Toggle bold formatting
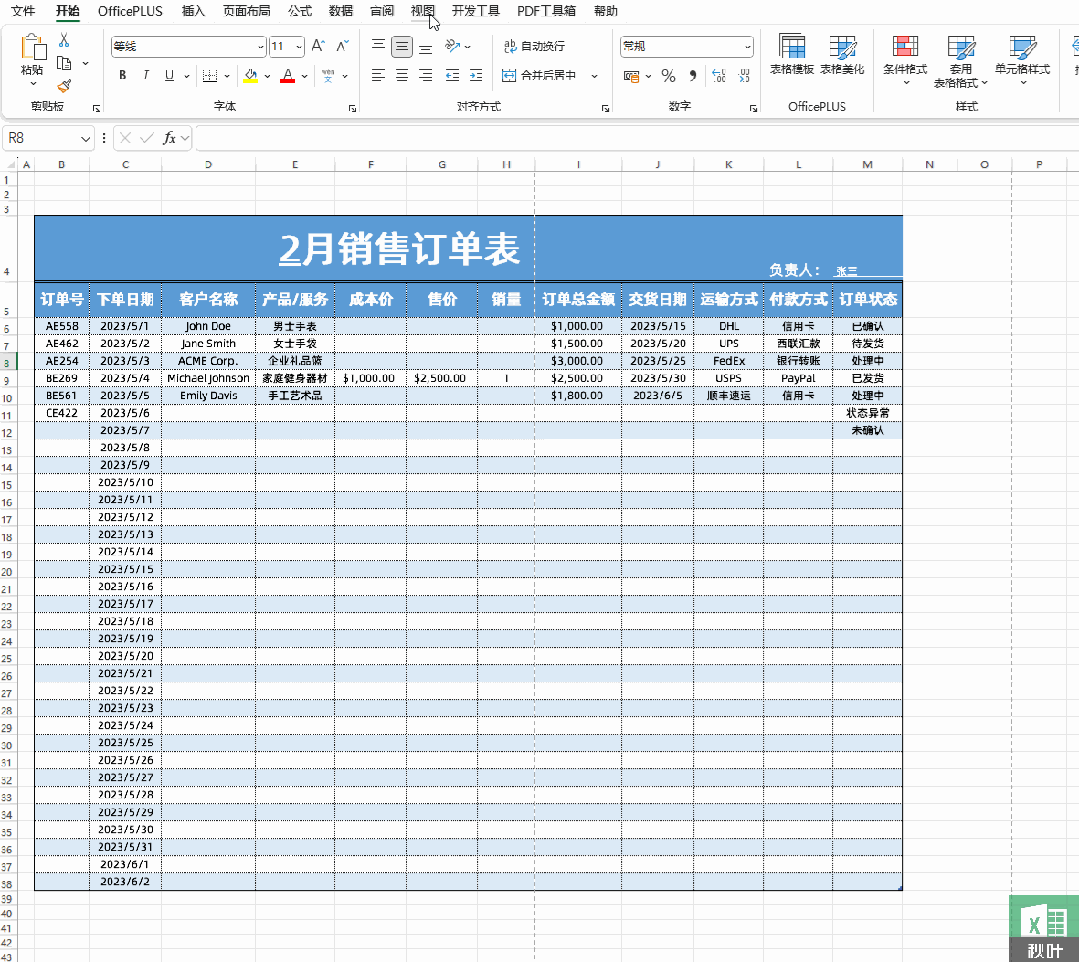This screenshot has height=962, width=1079. click(x=122, y=76)
